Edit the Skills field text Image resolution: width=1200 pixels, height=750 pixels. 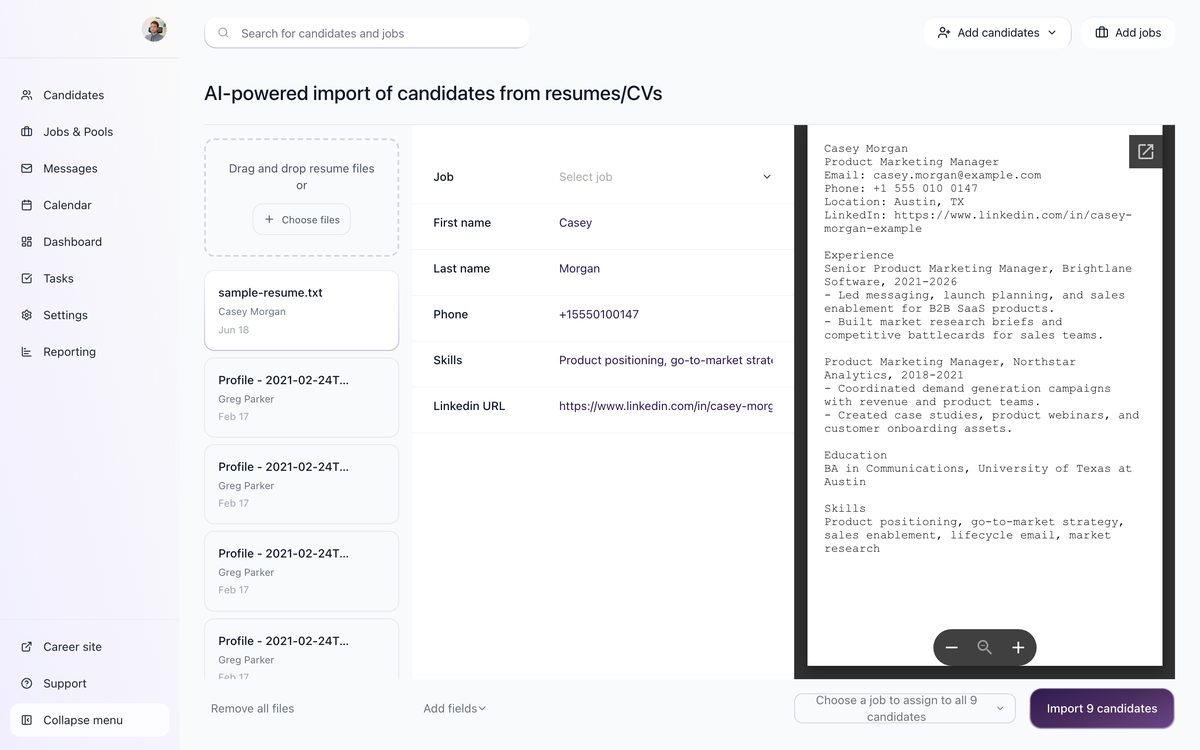[665, 361]
